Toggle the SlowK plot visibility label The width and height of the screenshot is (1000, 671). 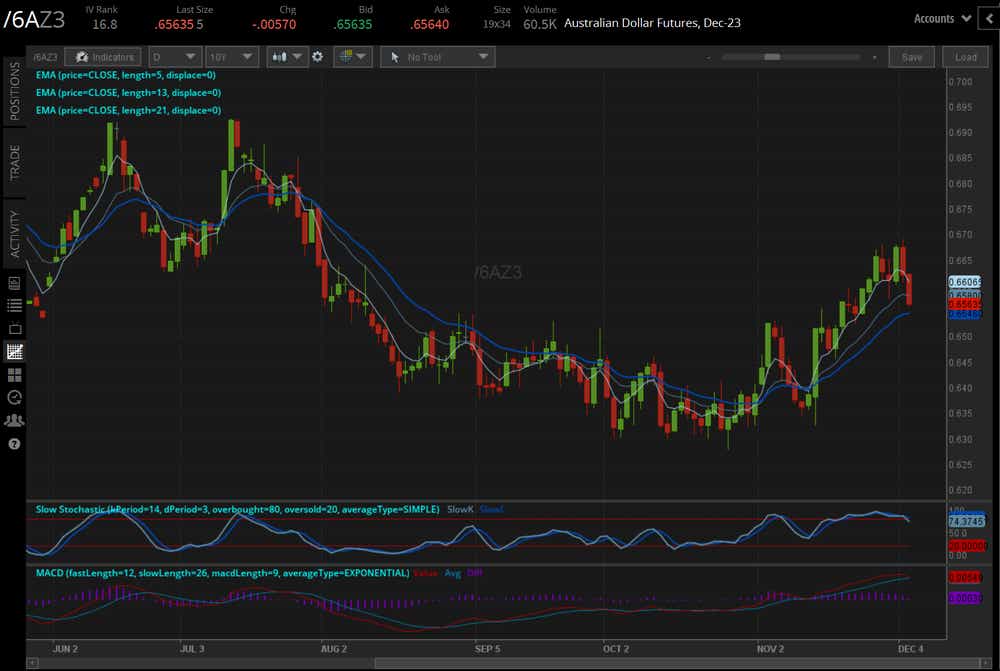[459, 510]
